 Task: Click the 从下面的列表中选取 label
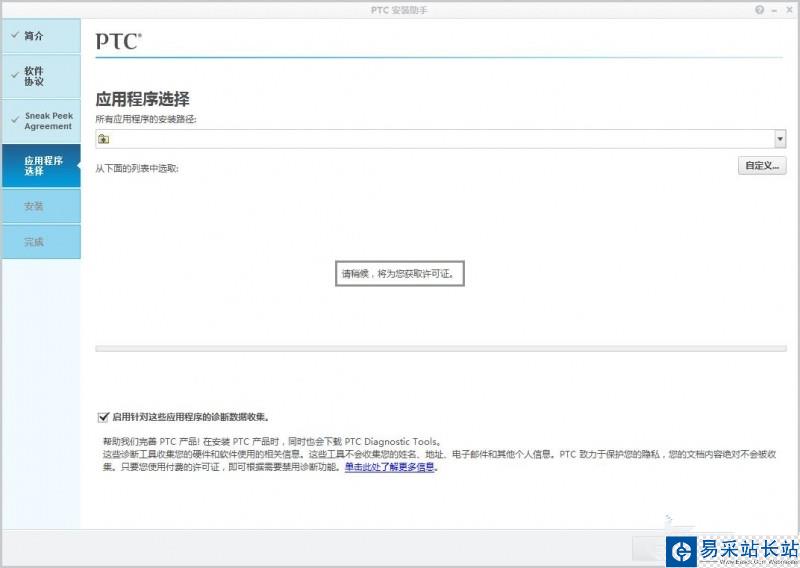pos(137,168)
